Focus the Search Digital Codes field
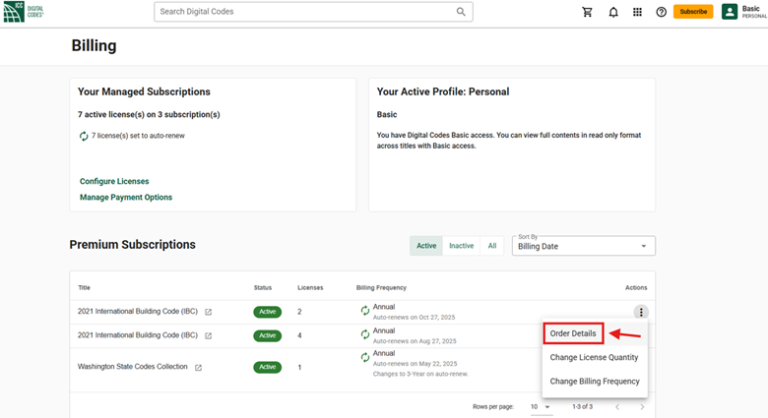The height and width of the screenshot is (418, 768). tap(313, 12)
